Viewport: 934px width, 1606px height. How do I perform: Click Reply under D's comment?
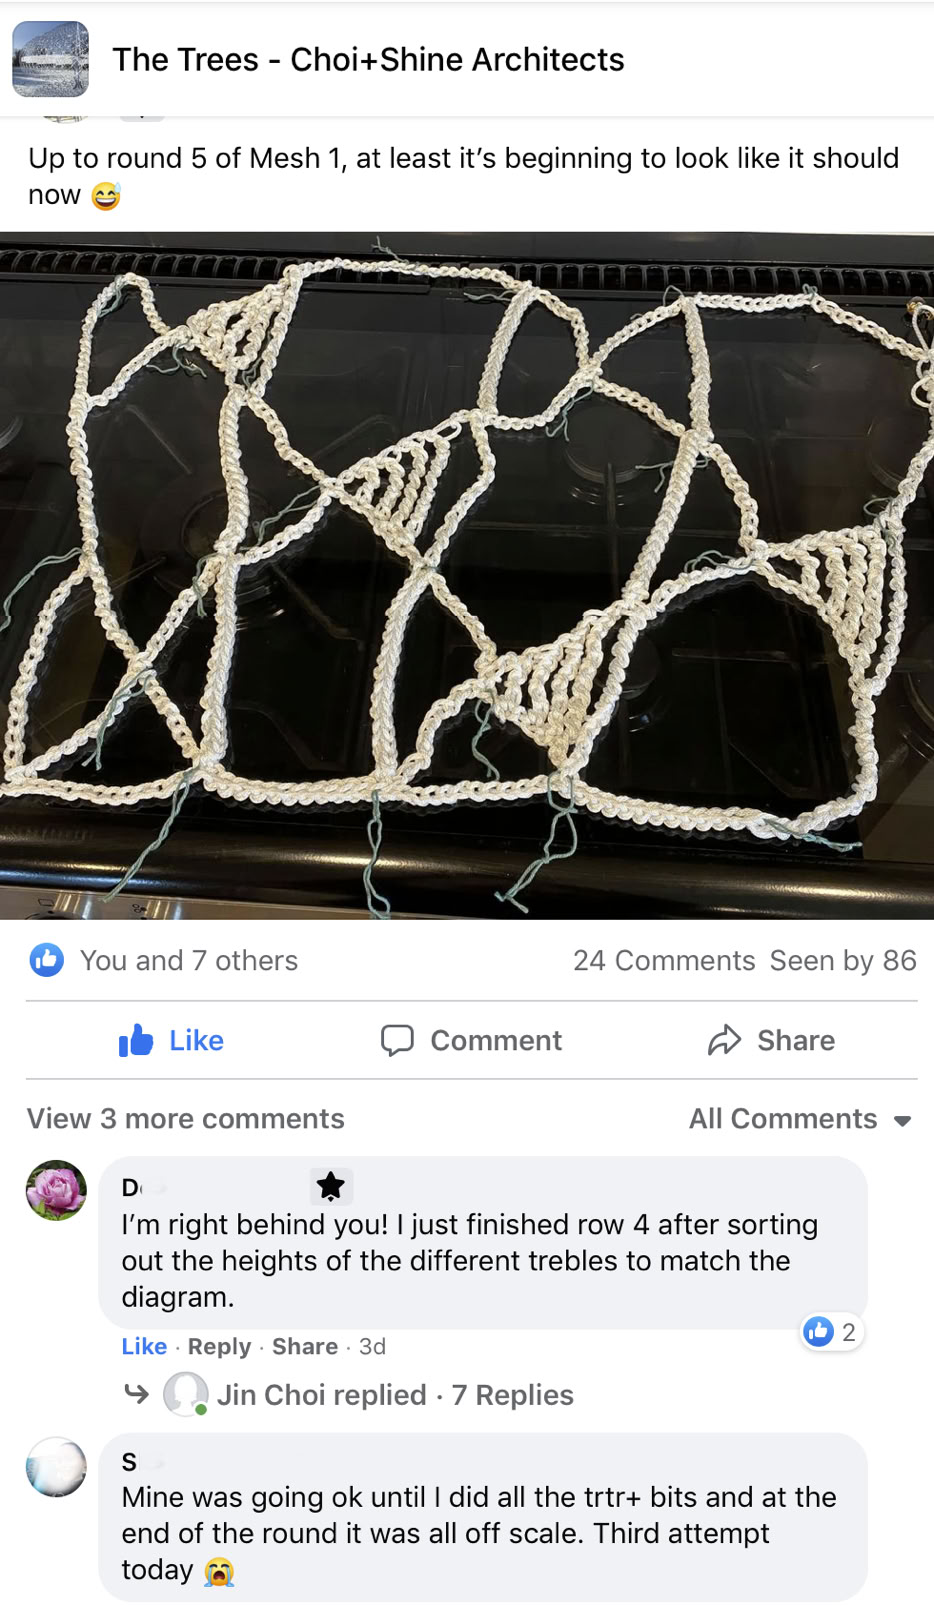219,1346
